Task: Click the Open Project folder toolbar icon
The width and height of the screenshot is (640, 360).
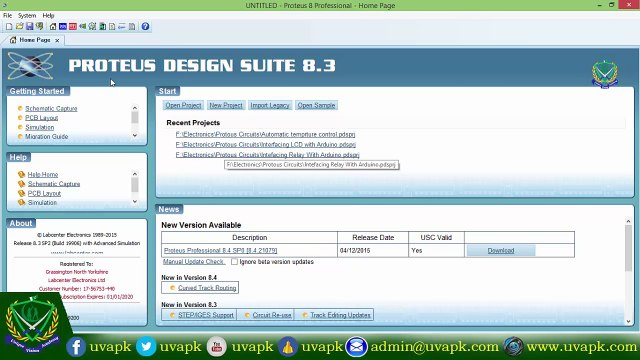Action: point(19,27)
